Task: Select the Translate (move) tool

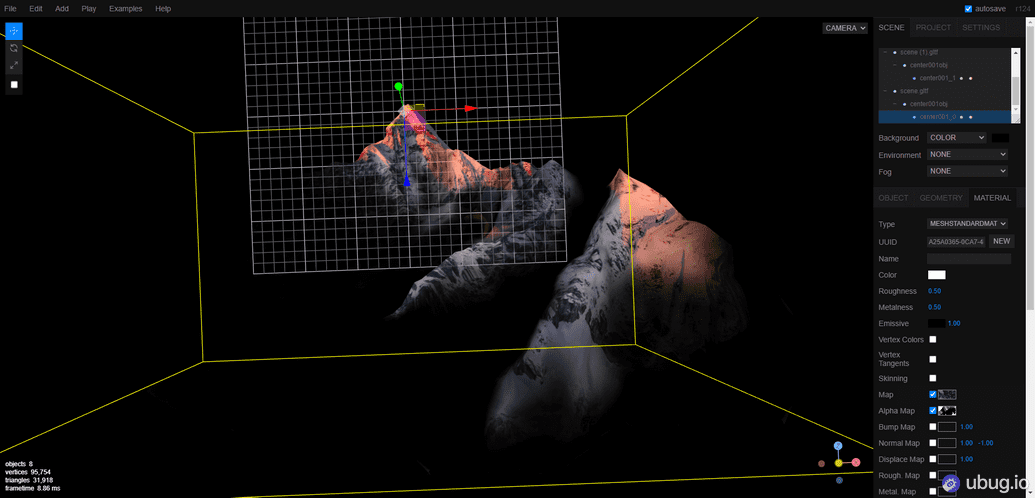Action: click(x=14, y=31)
